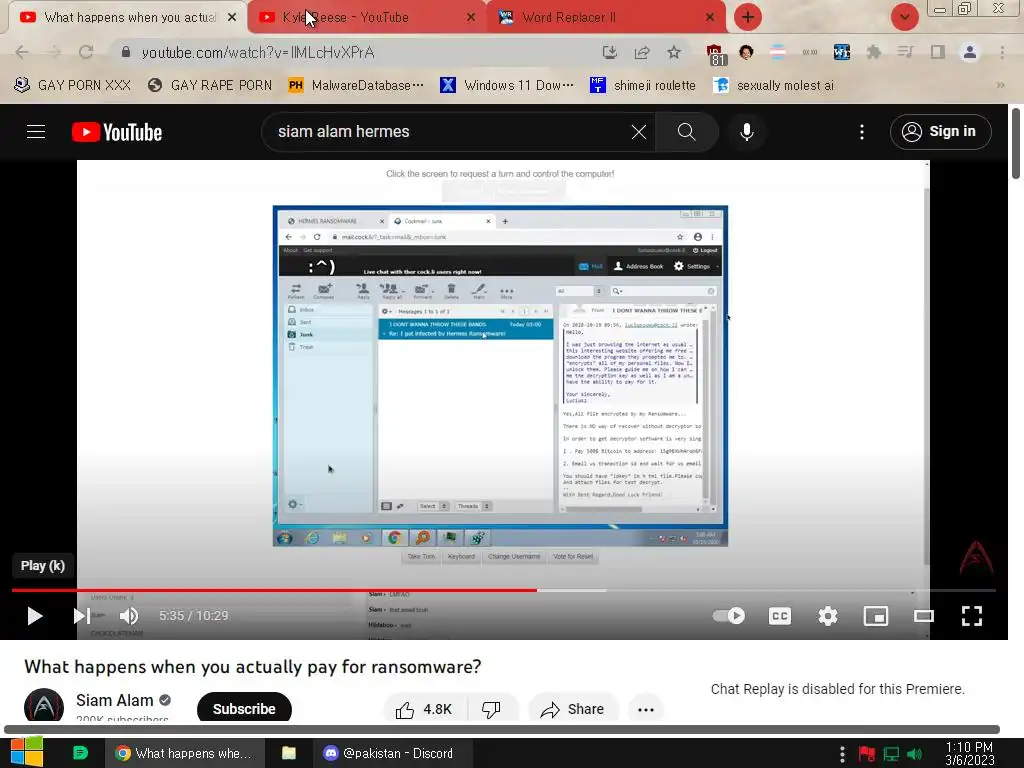Screen dimensions: 1024x768
Task: Click the Sign in button
Action: pos(940,132)
